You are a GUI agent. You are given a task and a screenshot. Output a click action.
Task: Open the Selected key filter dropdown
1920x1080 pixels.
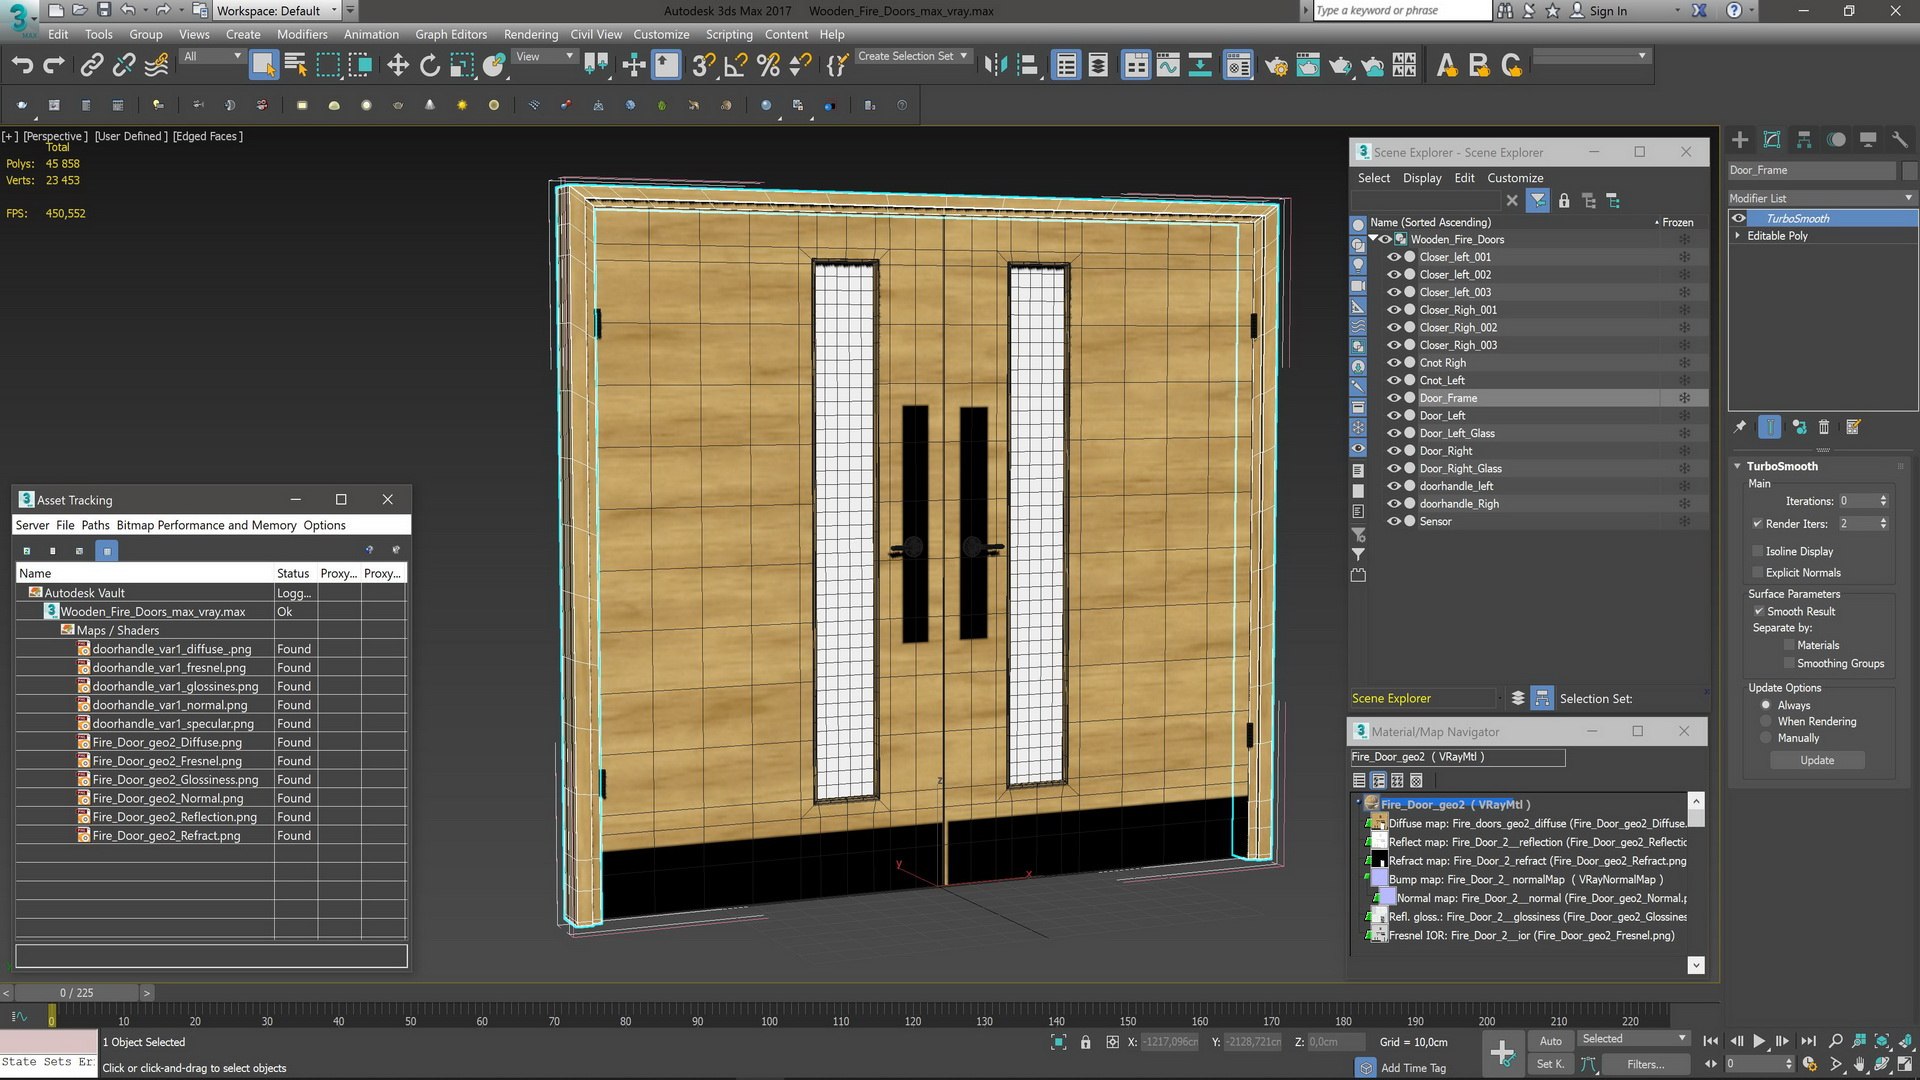tap(1633, 1039)
